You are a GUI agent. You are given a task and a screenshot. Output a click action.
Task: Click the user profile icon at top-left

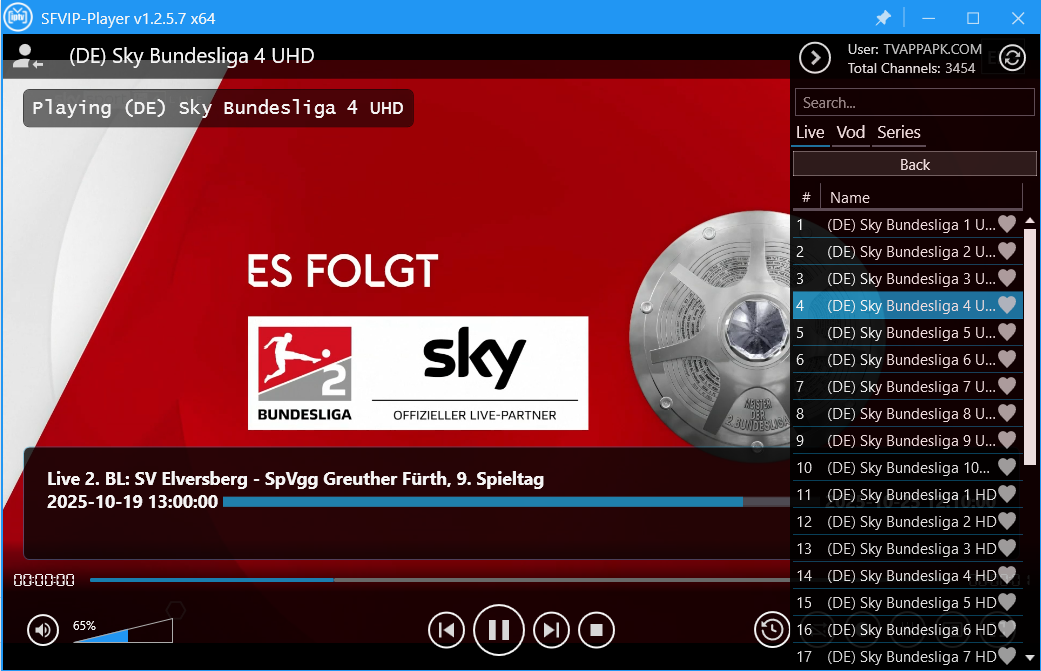coord(27,57)
